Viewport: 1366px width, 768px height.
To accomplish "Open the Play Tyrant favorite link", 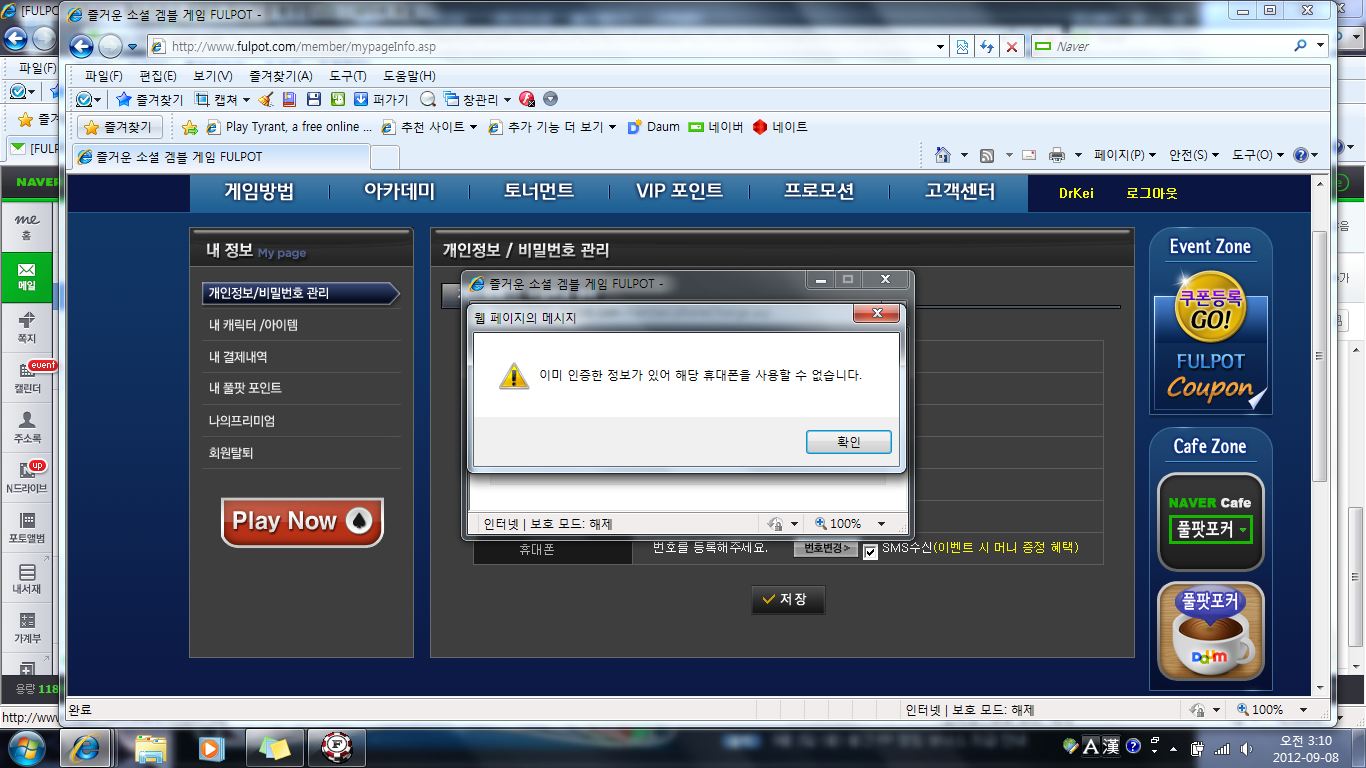I will pos(288,127).
